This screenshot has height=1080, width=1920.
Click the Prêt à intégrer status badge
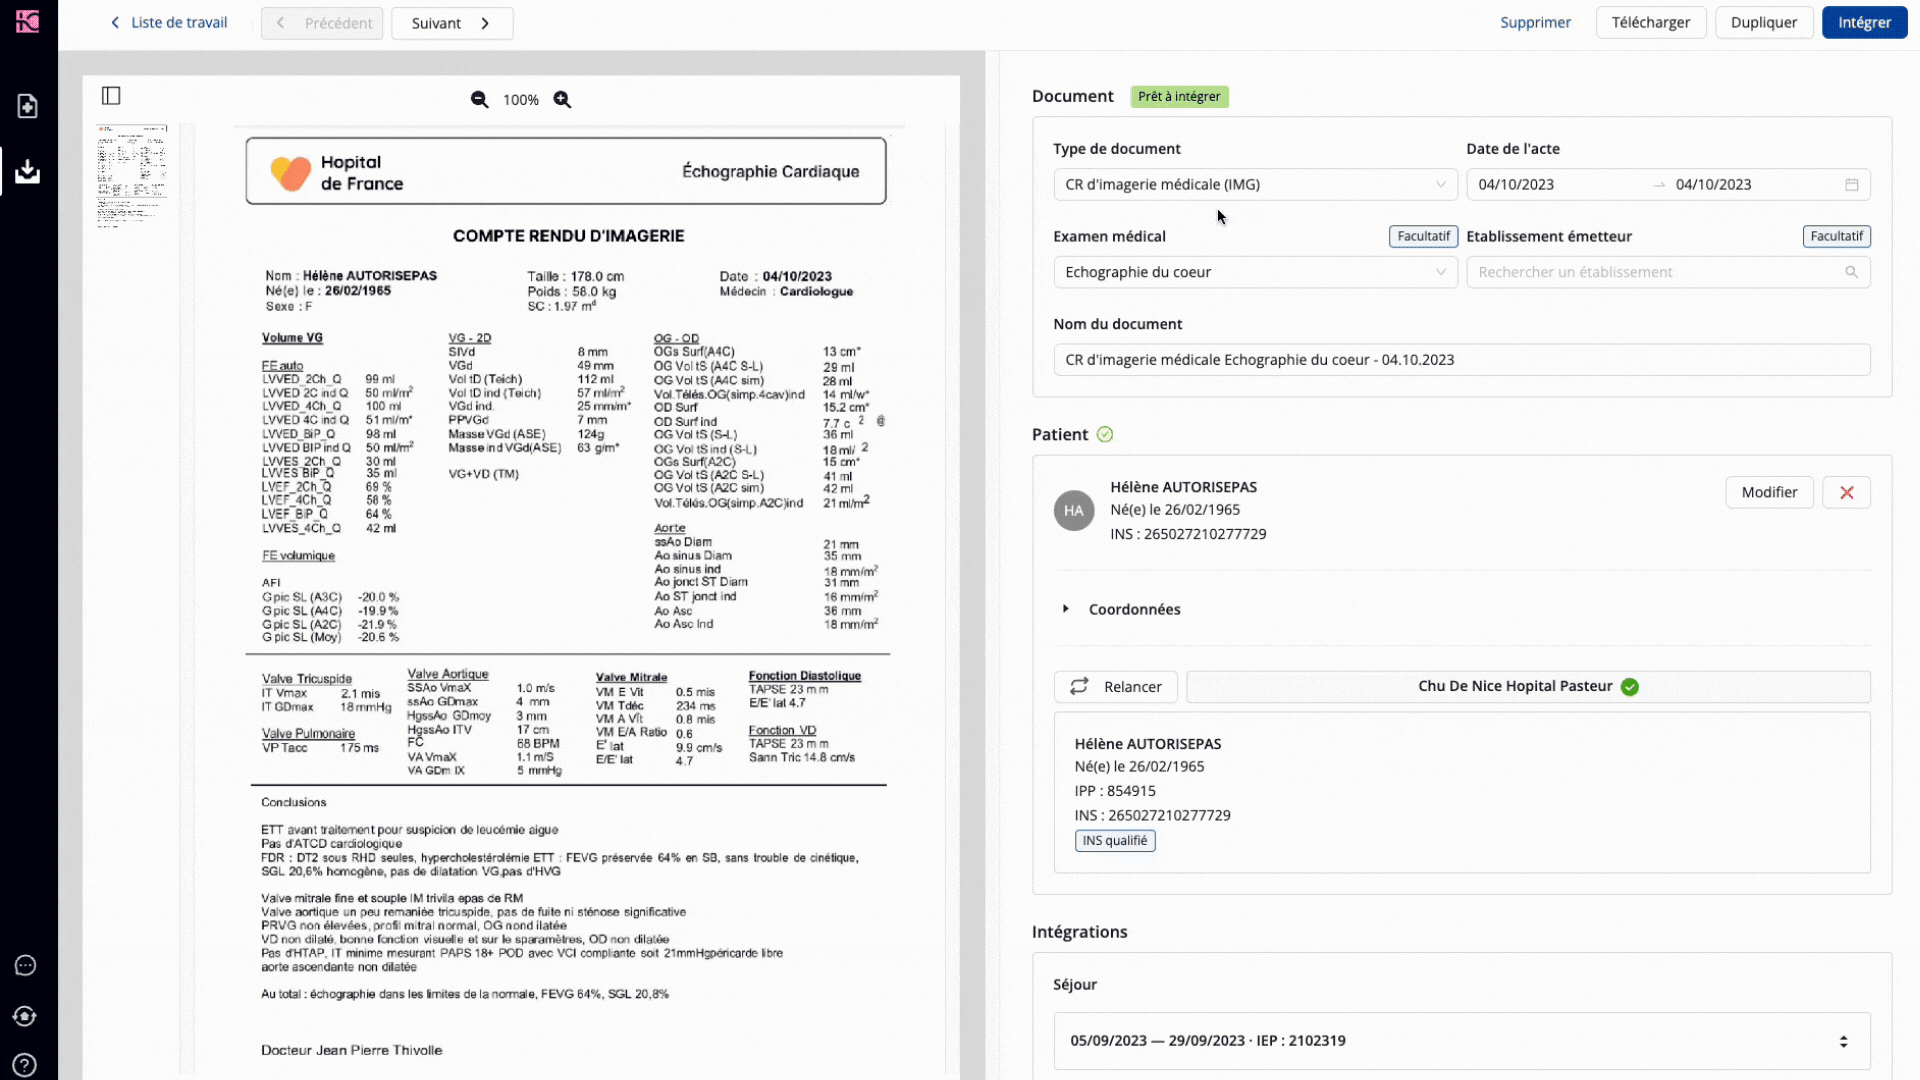pos(1179,97)
